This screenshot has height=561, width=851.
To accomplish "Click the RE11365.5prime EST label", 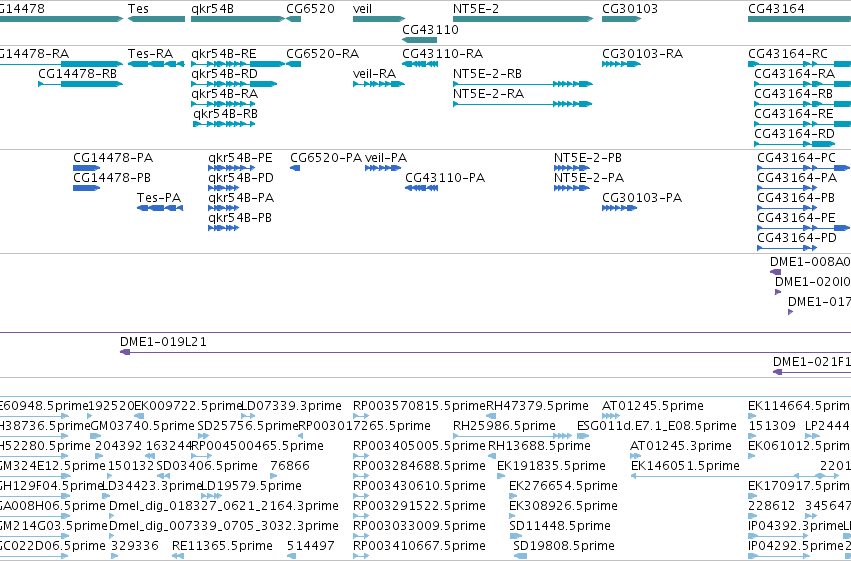I will pos(222,546).
